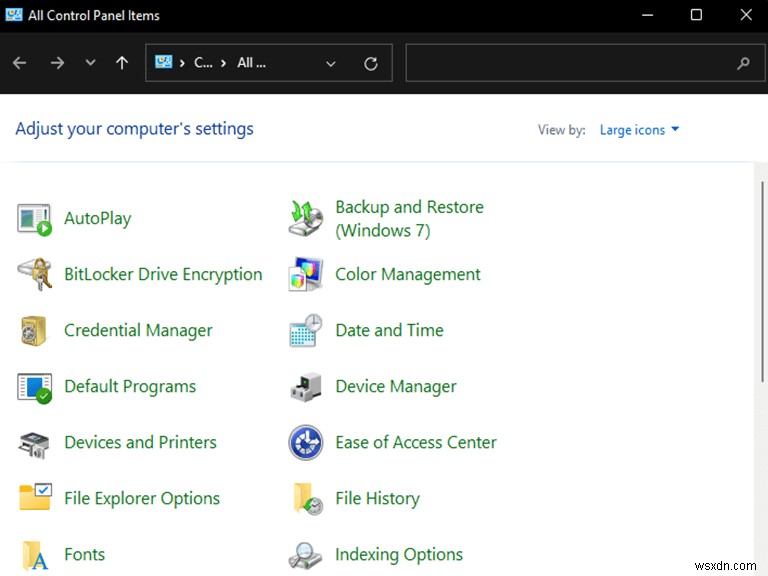Go forward with the forward arrow
The image size is (768, 576).
coord(57,63)
